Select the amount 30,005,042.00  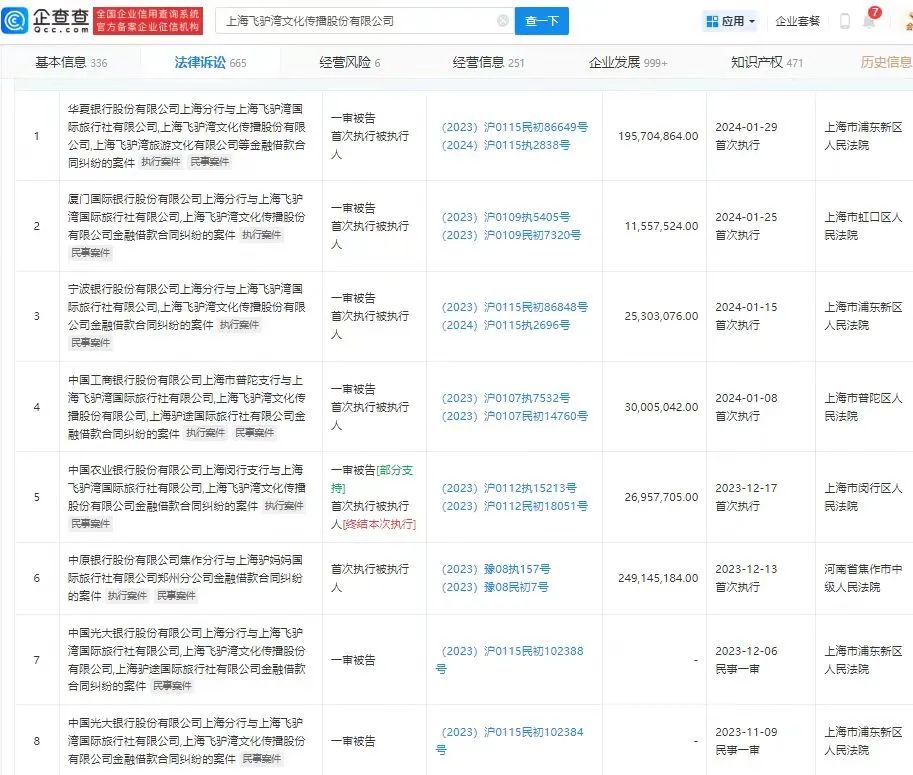[x=661, y=407]
